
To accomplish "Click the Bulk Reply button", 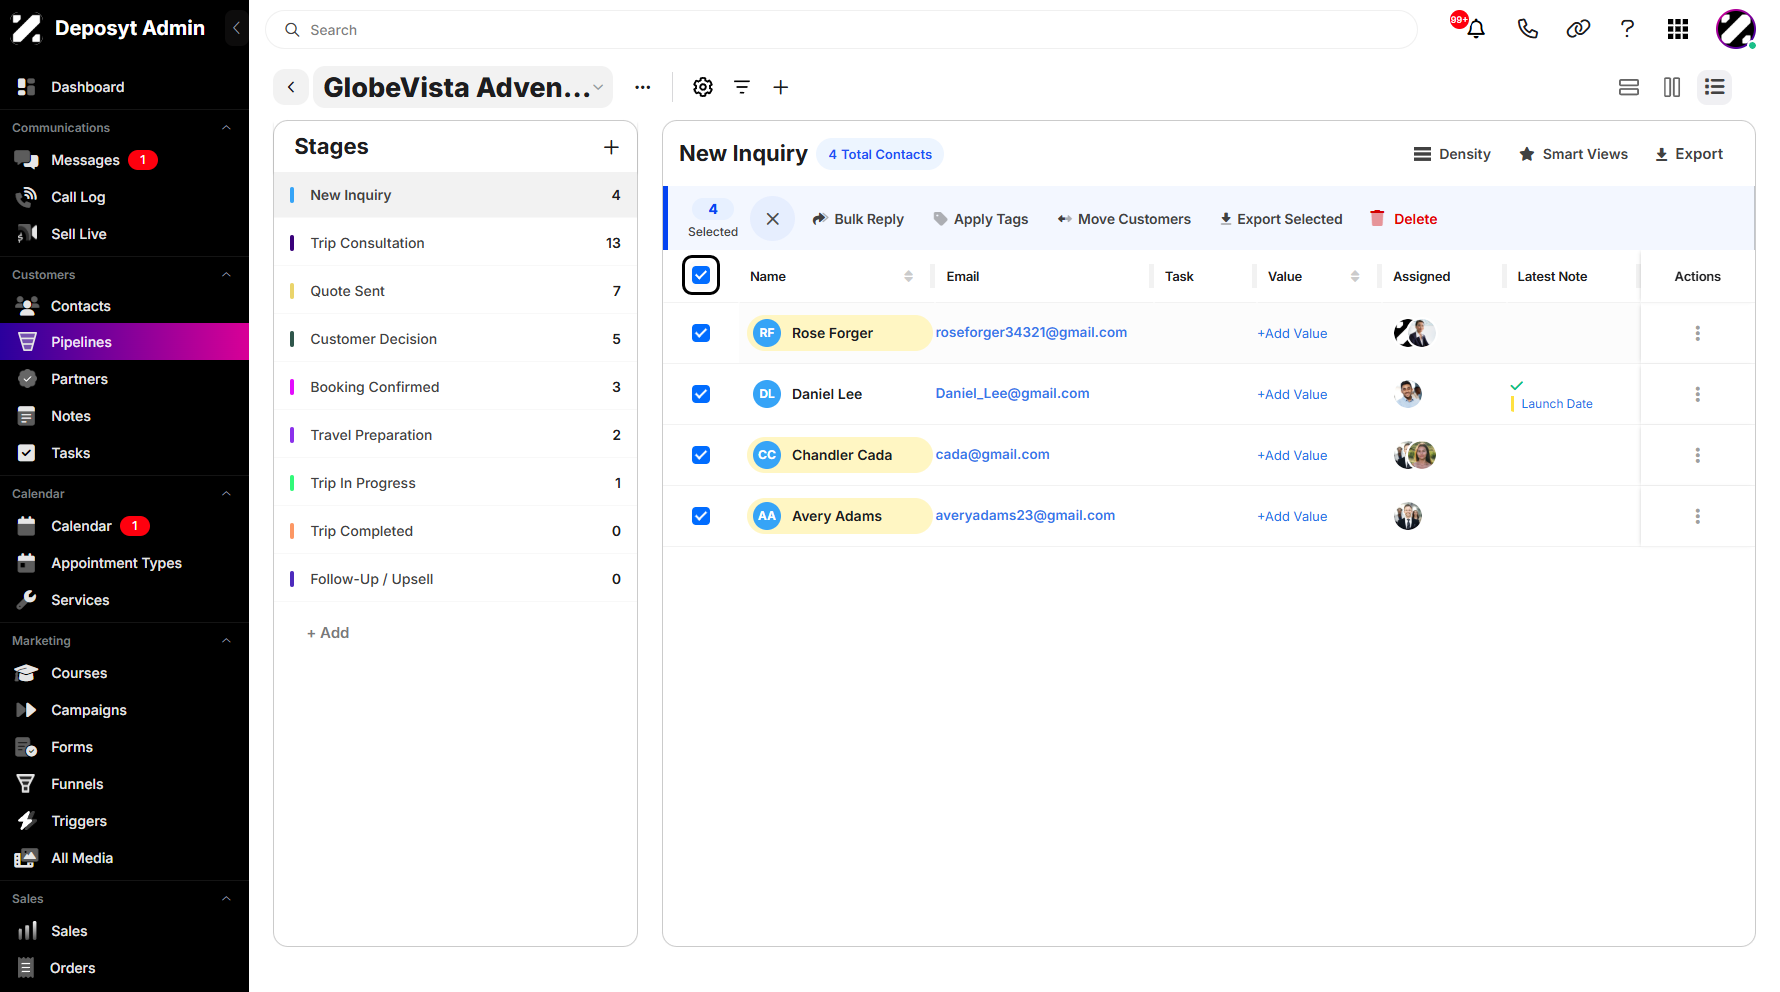I will pos(858,219).
